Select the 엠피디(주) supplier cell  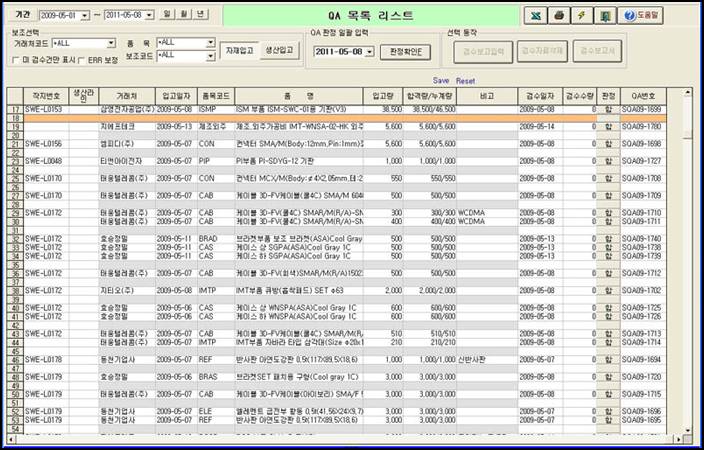(127, 144)
